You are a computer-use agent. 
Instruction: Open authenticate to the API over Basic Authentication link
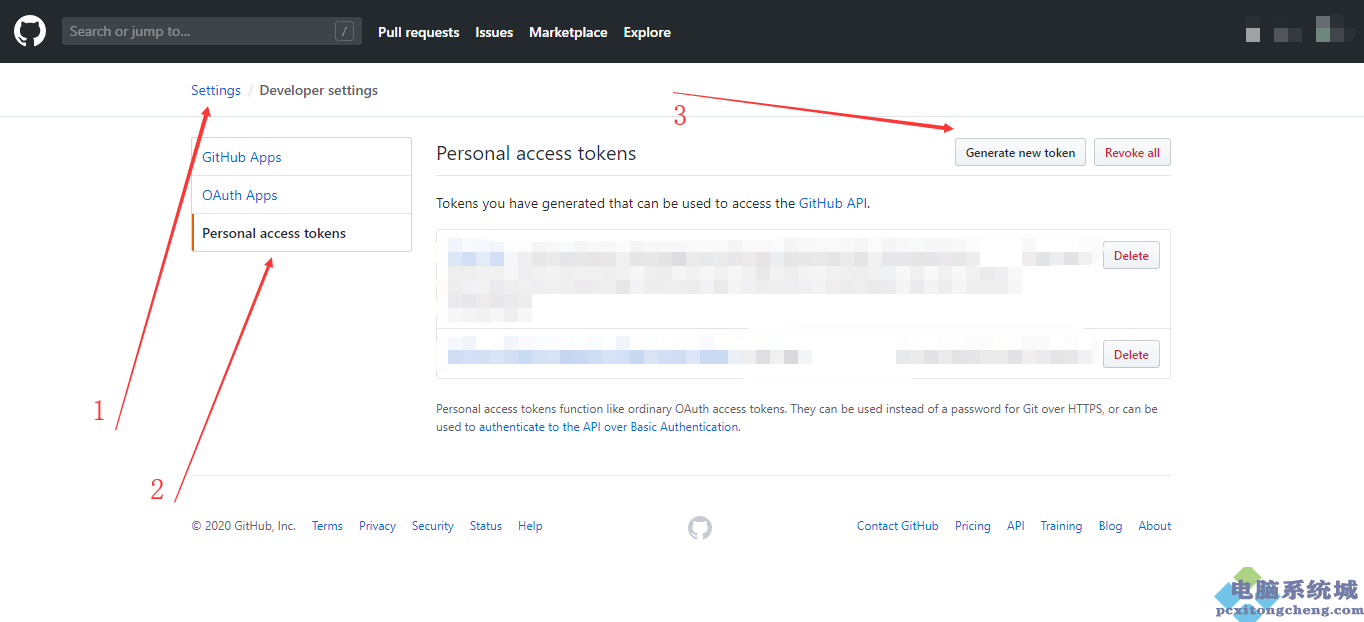[608, 427]
